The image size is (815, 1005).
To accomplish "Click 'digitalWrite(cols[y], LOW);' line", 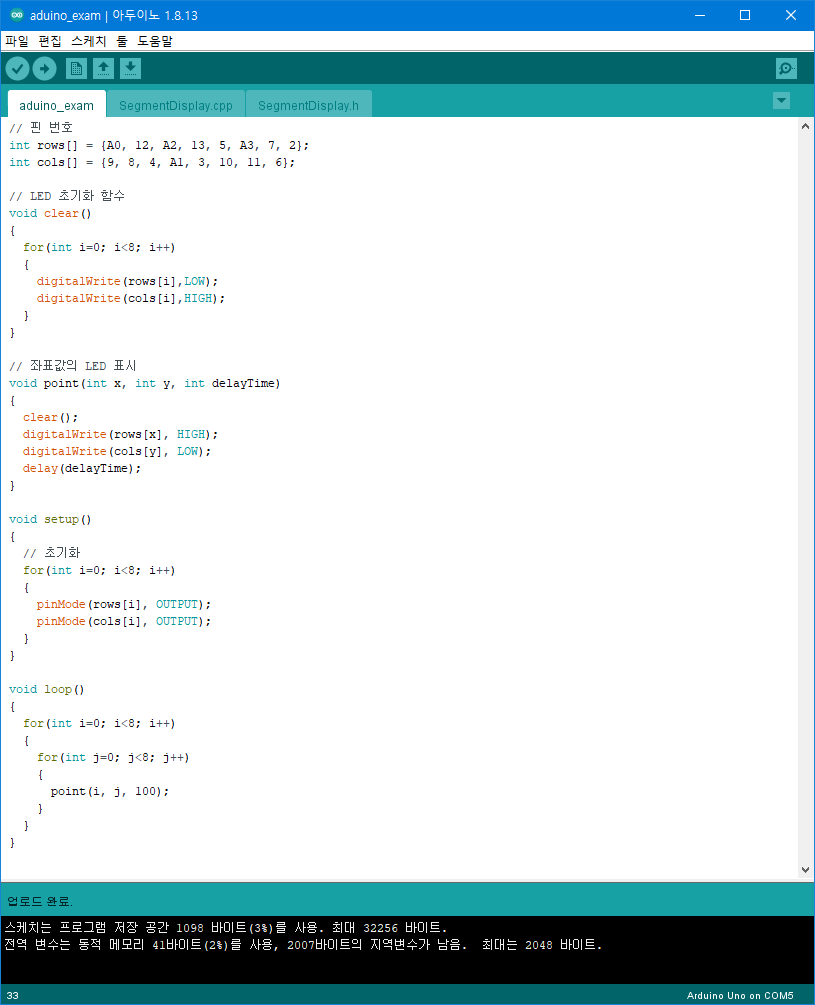I will [117, 451].
